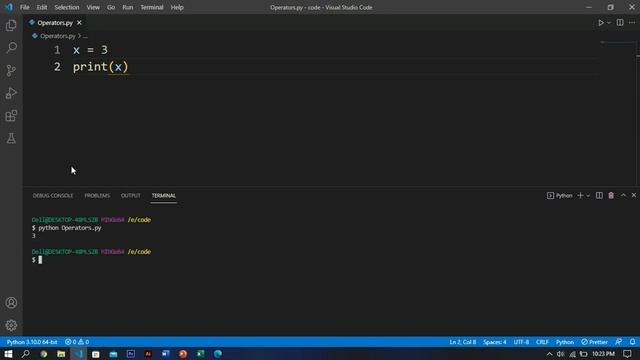Kill terminal with the trash icon

(611, 196)
